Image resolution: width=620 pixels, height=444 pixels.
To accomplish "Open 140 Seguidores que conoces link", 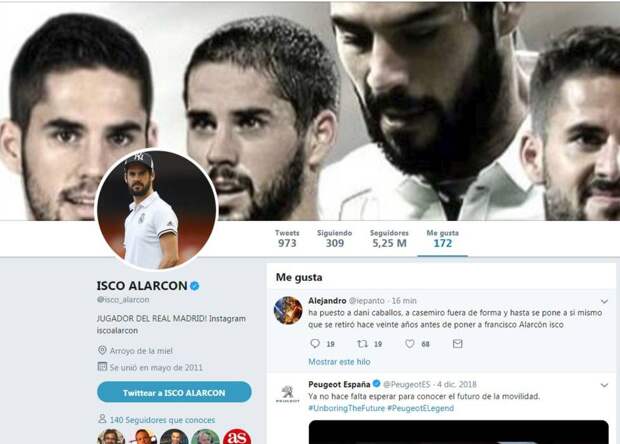I will point(163,420).
